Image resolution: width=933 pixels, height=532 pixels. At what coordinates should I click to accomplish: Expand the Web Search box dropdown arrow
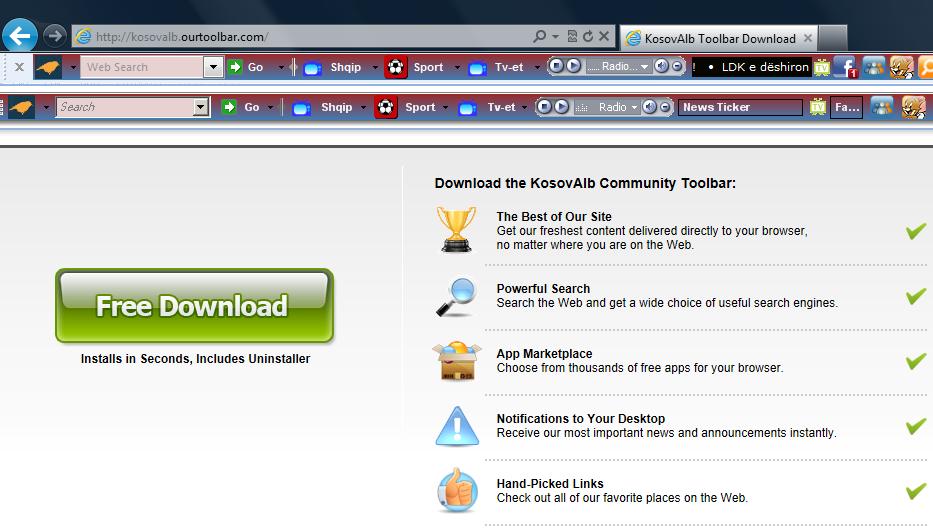click(x=212, y=67)
